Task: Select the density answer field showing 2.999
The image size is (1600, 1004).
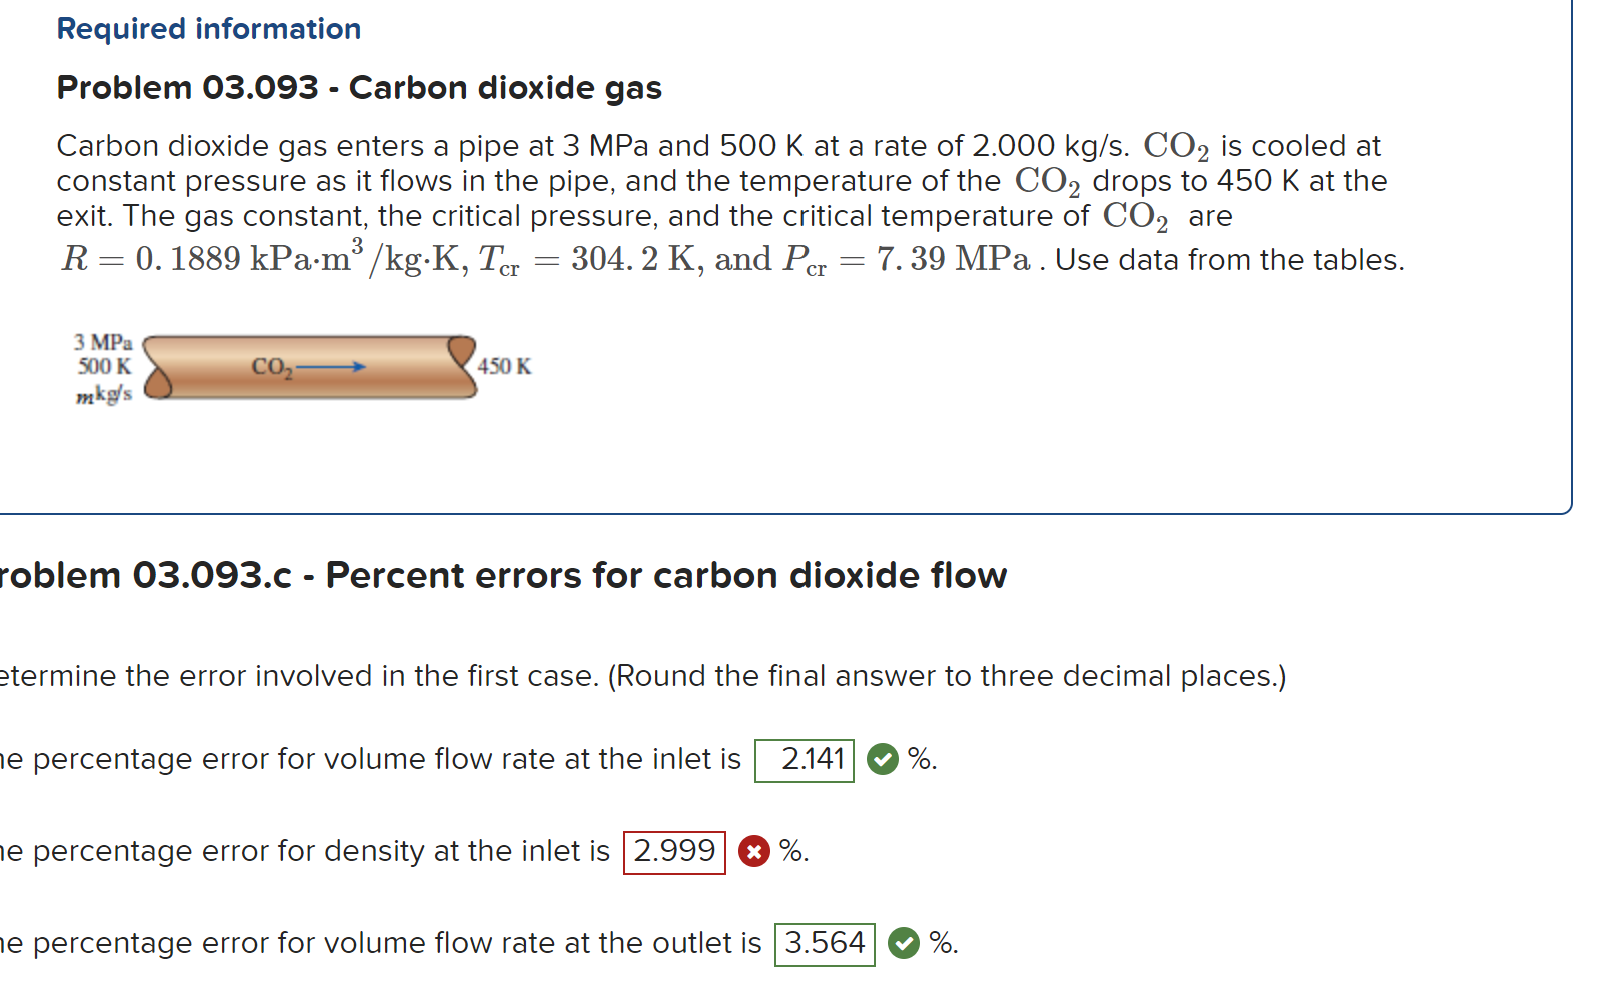Action: pos(674,852)
